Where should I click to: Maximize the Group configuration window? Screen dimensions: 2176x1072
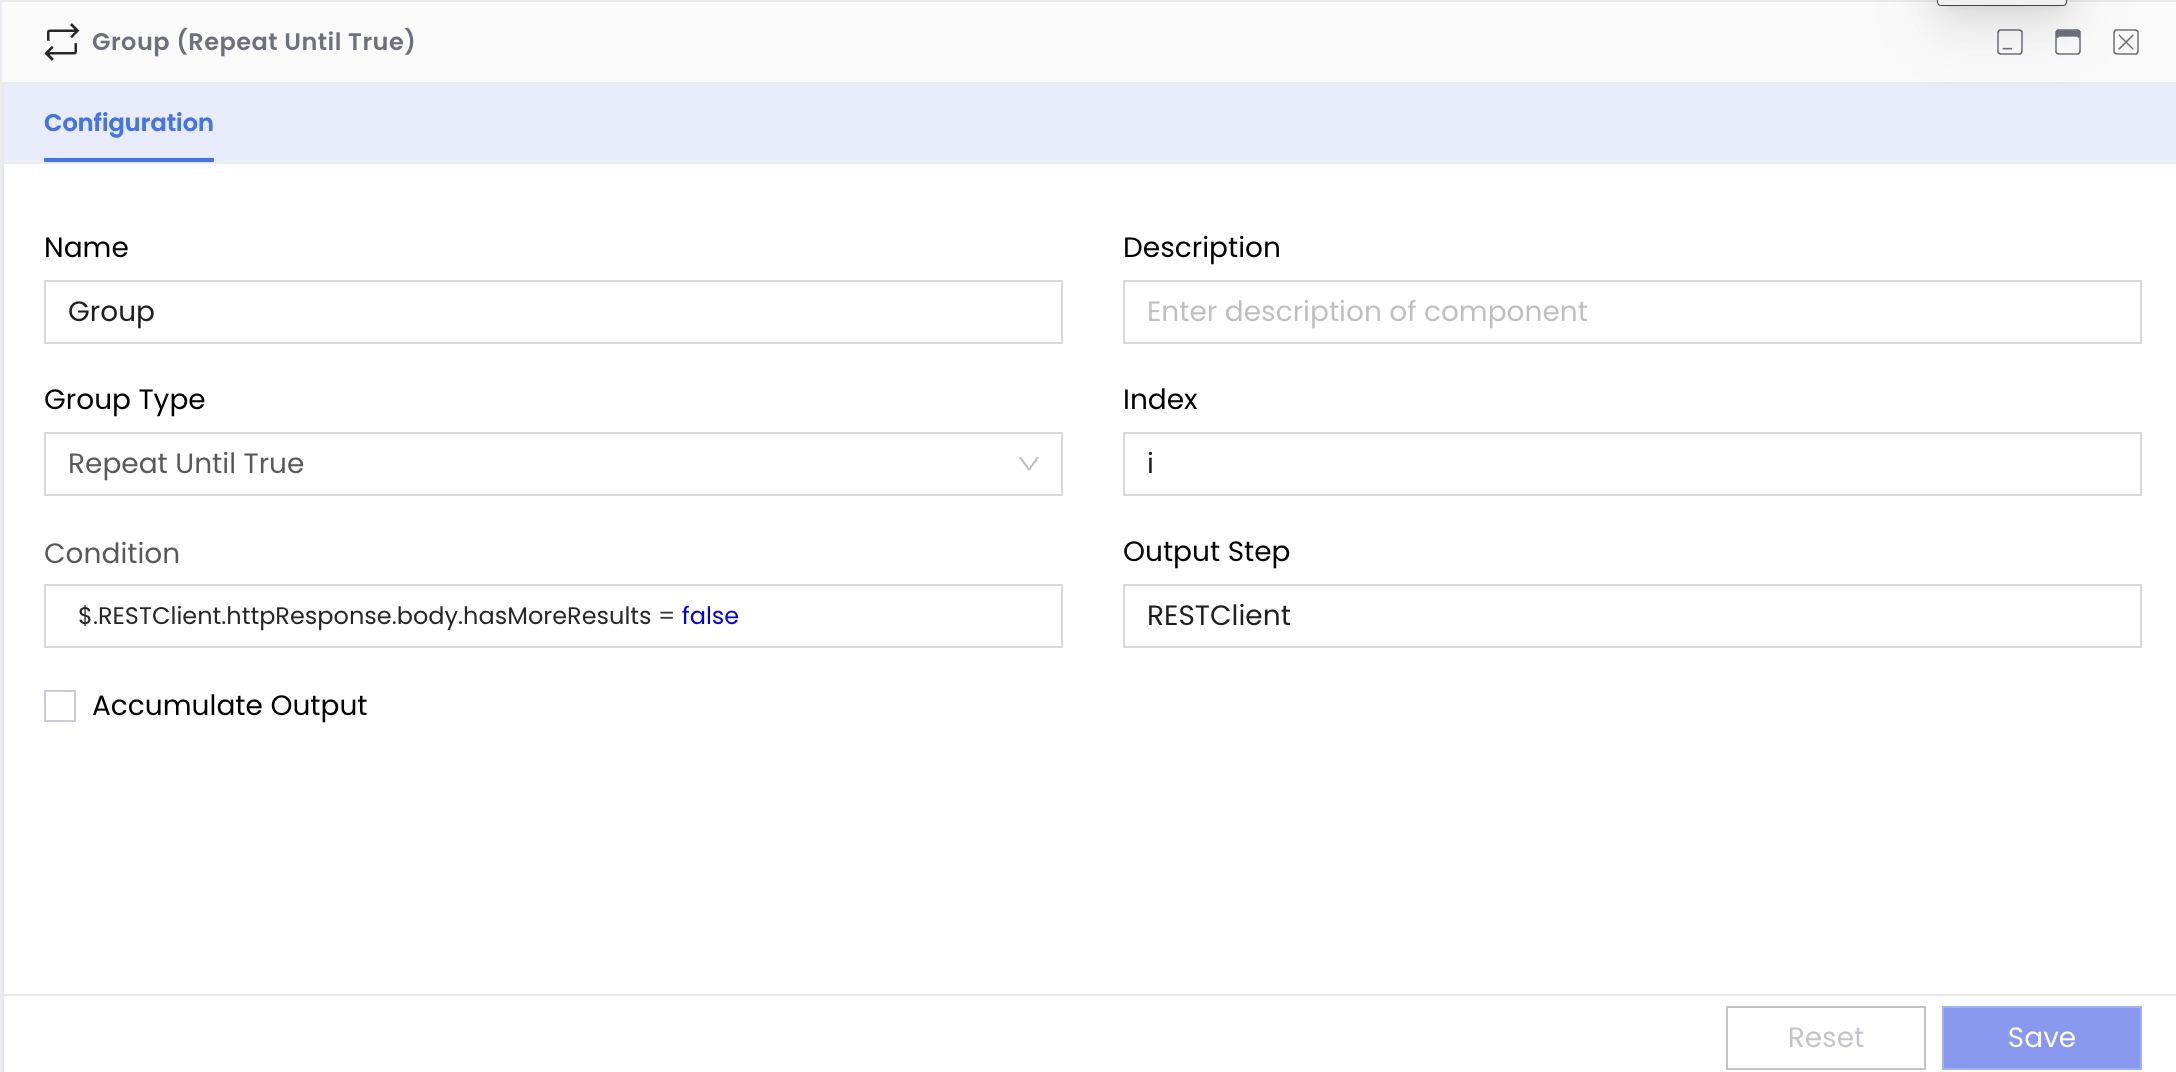(2067, 42)
